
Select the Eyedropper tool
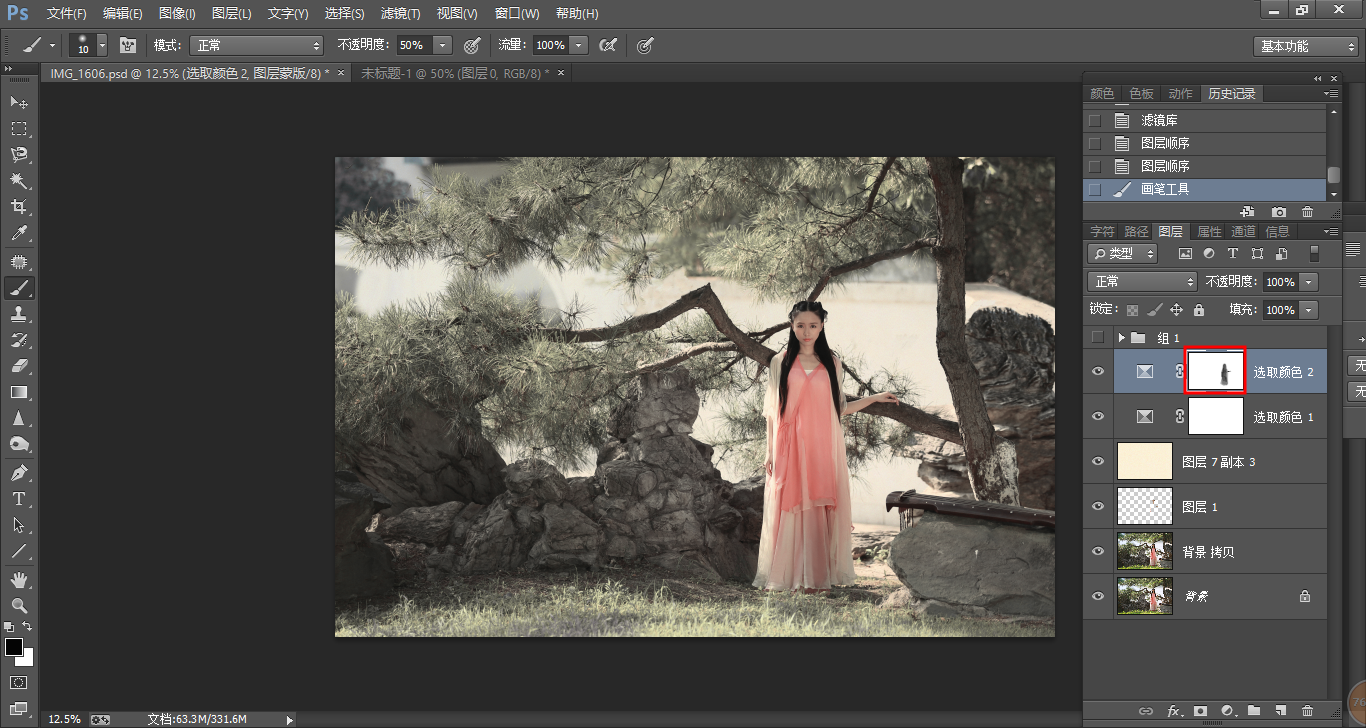19,234
